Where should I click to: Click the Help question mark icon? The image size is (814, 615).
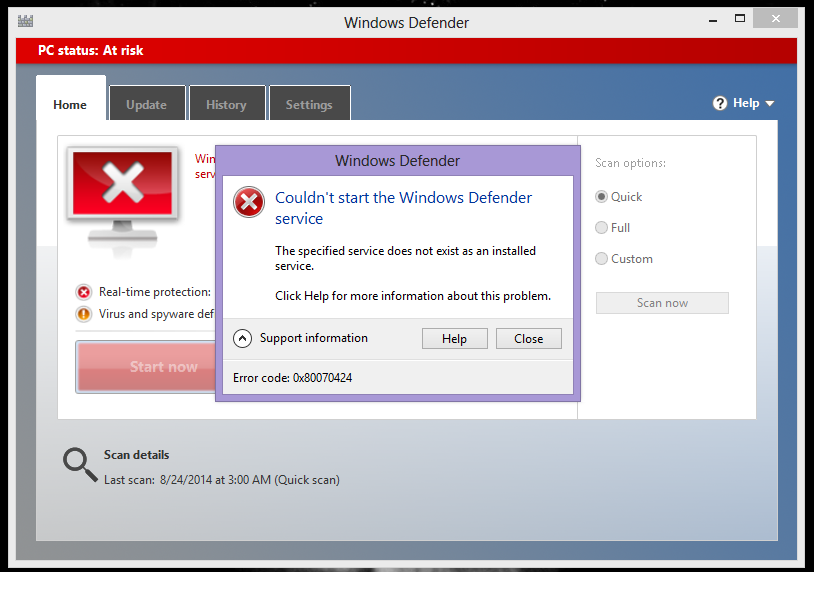(x=720, y=102)
